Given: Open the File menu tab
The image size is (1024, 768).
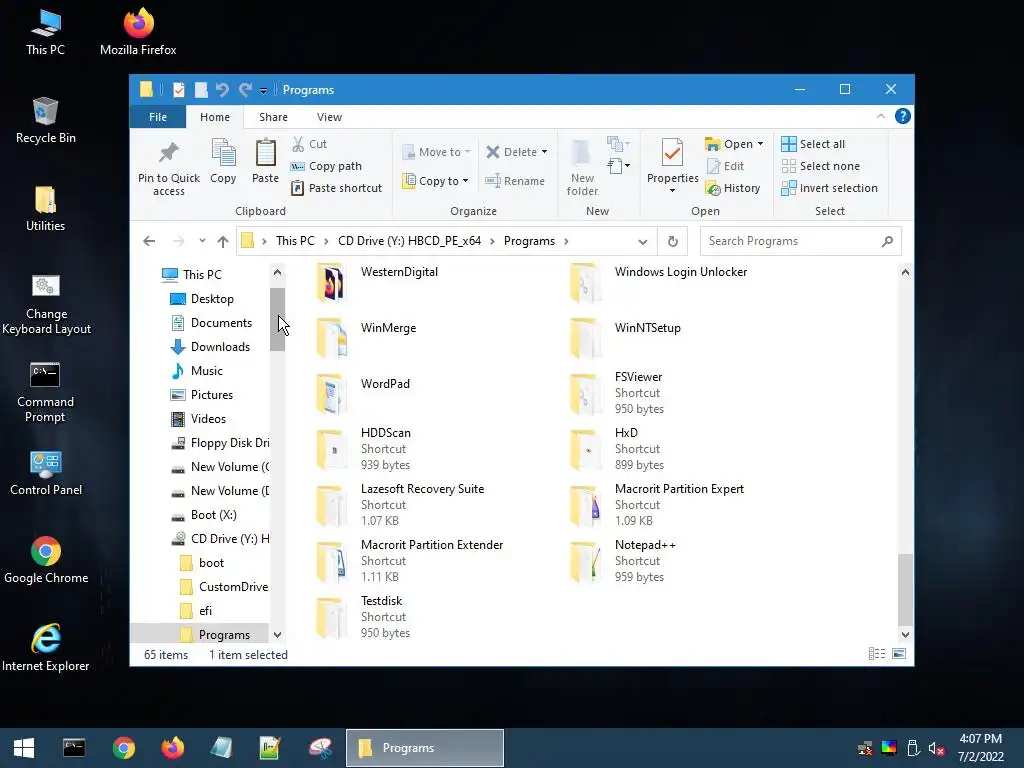Looking at the screenshot, I should [158, 117].
